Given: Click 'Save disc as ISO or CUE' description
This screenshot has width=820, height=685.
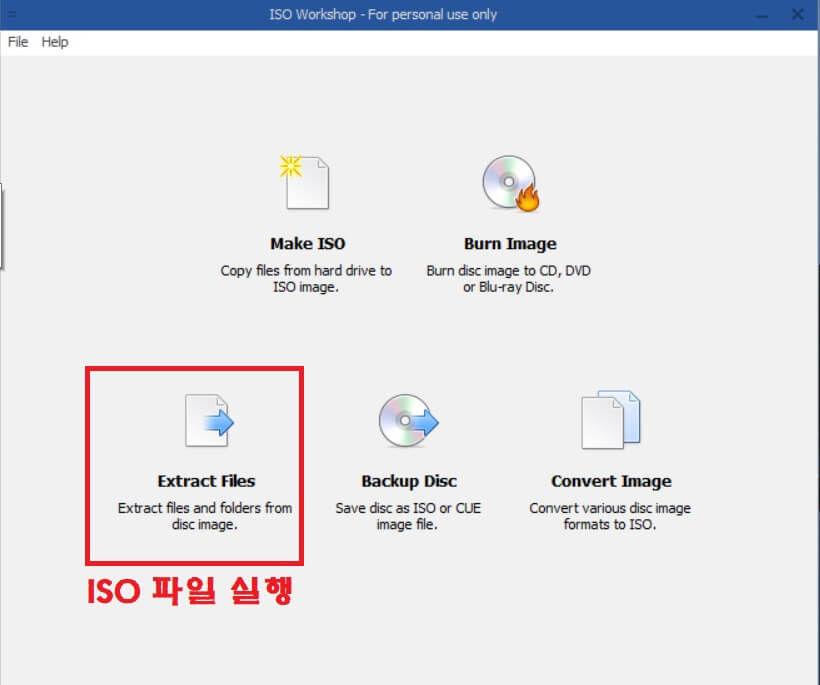Looking at the screenshot, I should 408,516.
